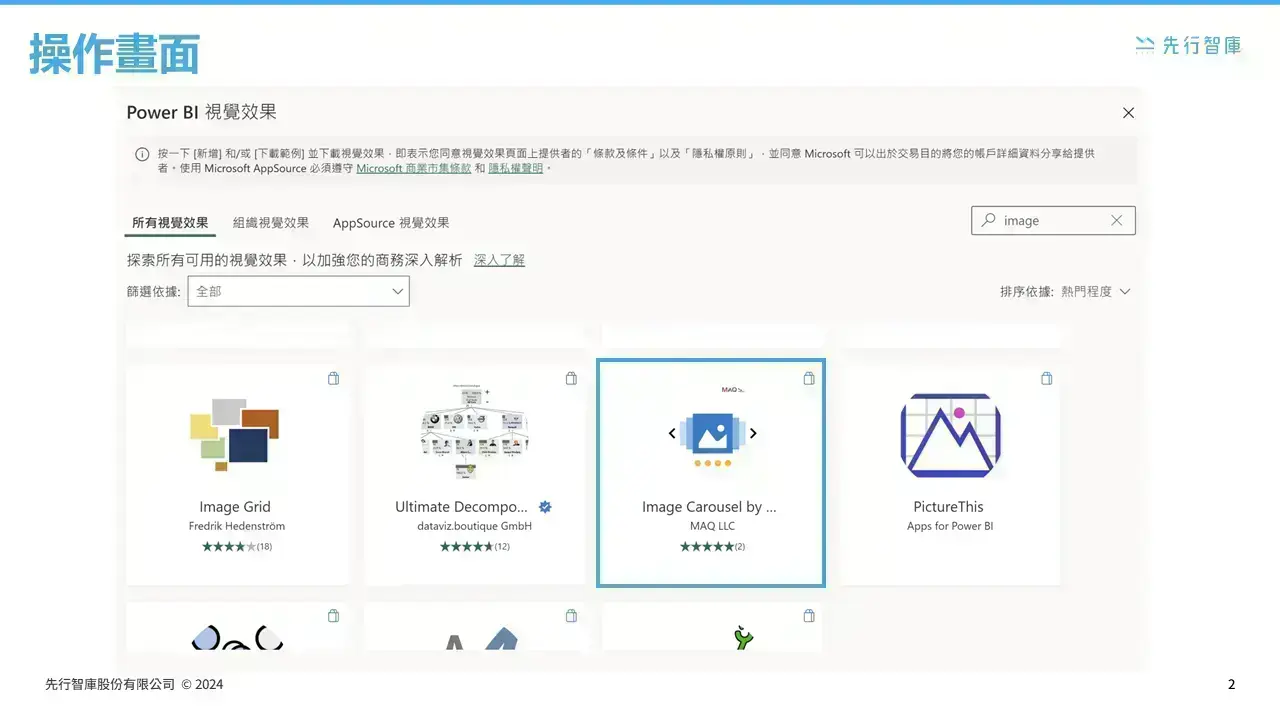Click the Apps for Power BI publisher name
The width and height of the screenshot is (1280, 720).
950,526
